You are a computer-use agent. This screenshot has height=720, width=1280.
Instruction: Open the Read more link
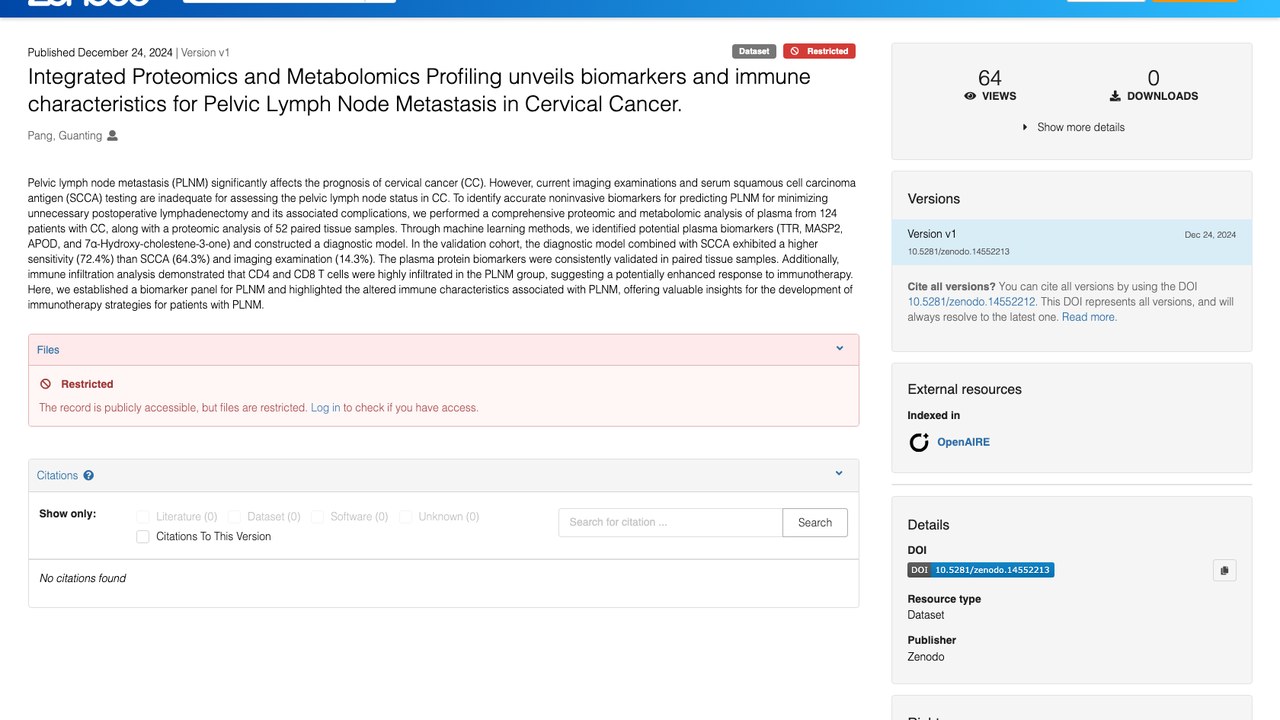(1089, 317)
